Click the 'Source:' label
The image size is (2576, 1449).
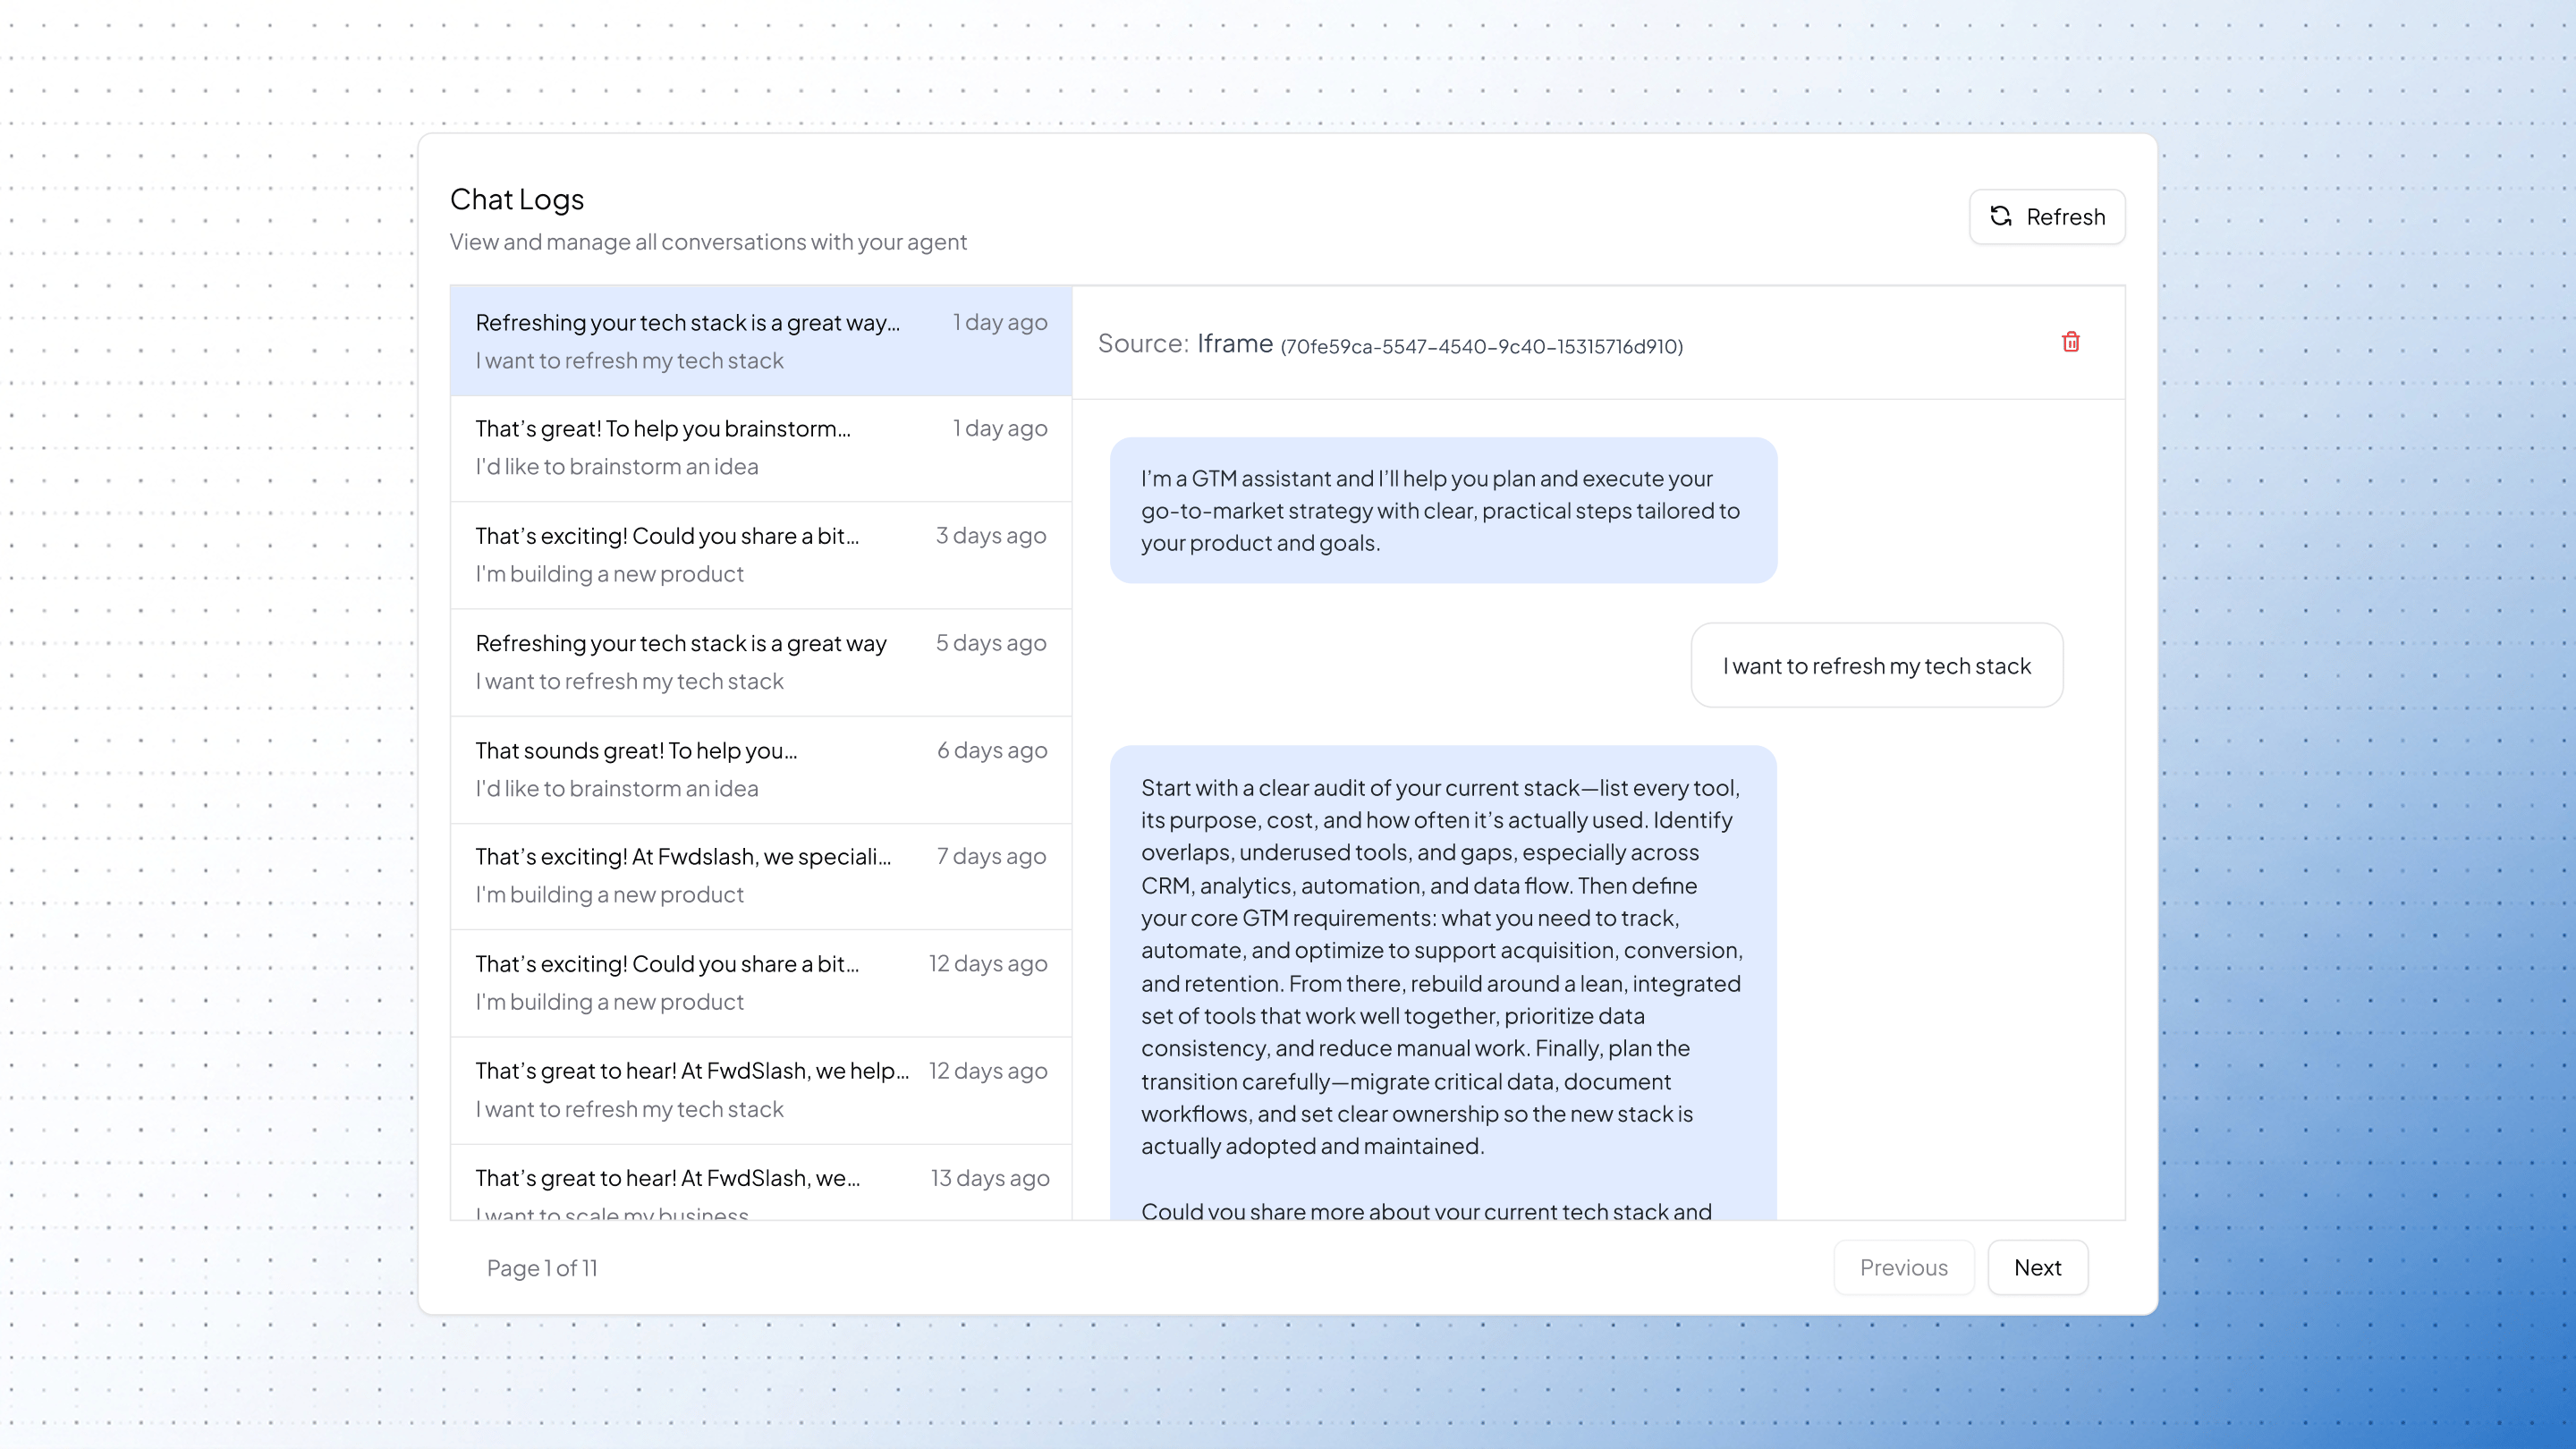point(1143,343)
